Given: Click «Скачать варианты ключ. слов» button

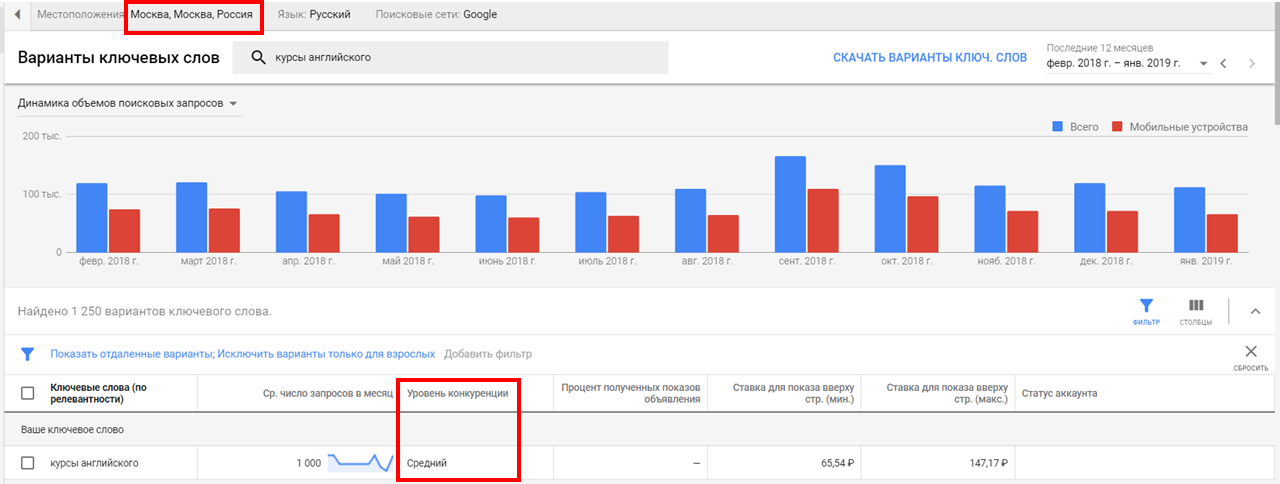Looking at the screenshot, I should (x=929, y=58).
